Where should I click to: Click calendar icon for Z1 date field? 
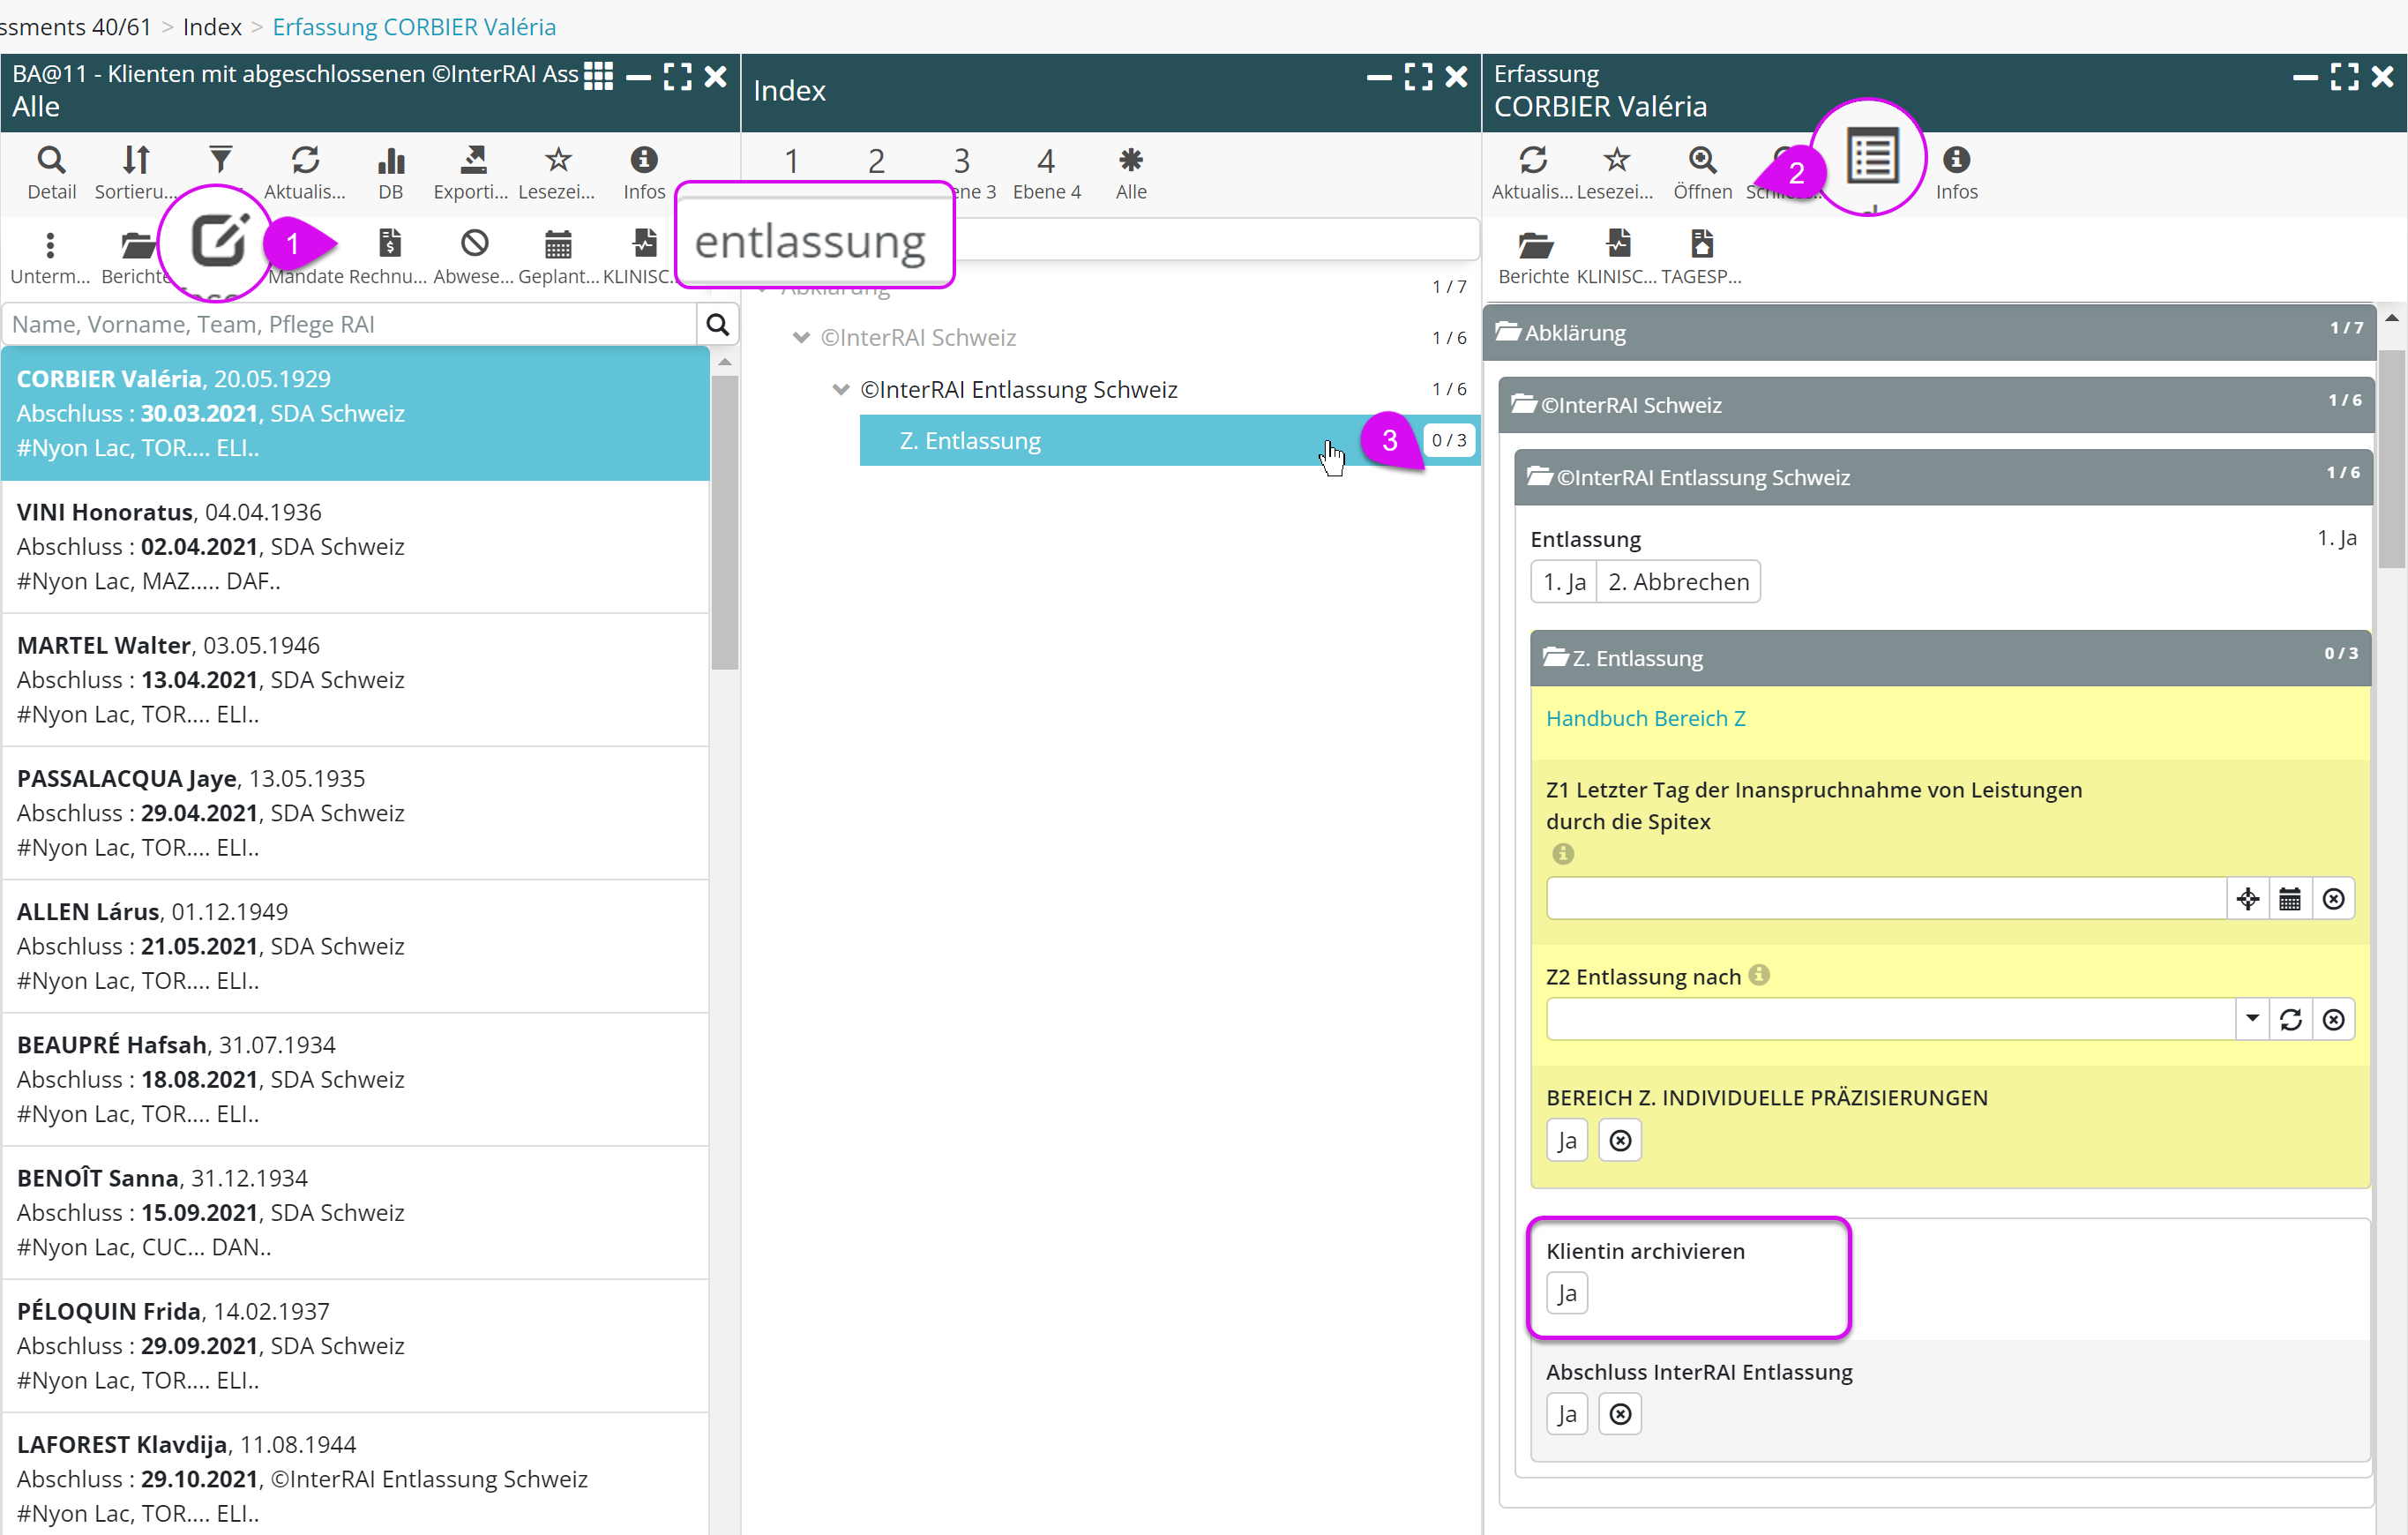2290,899
